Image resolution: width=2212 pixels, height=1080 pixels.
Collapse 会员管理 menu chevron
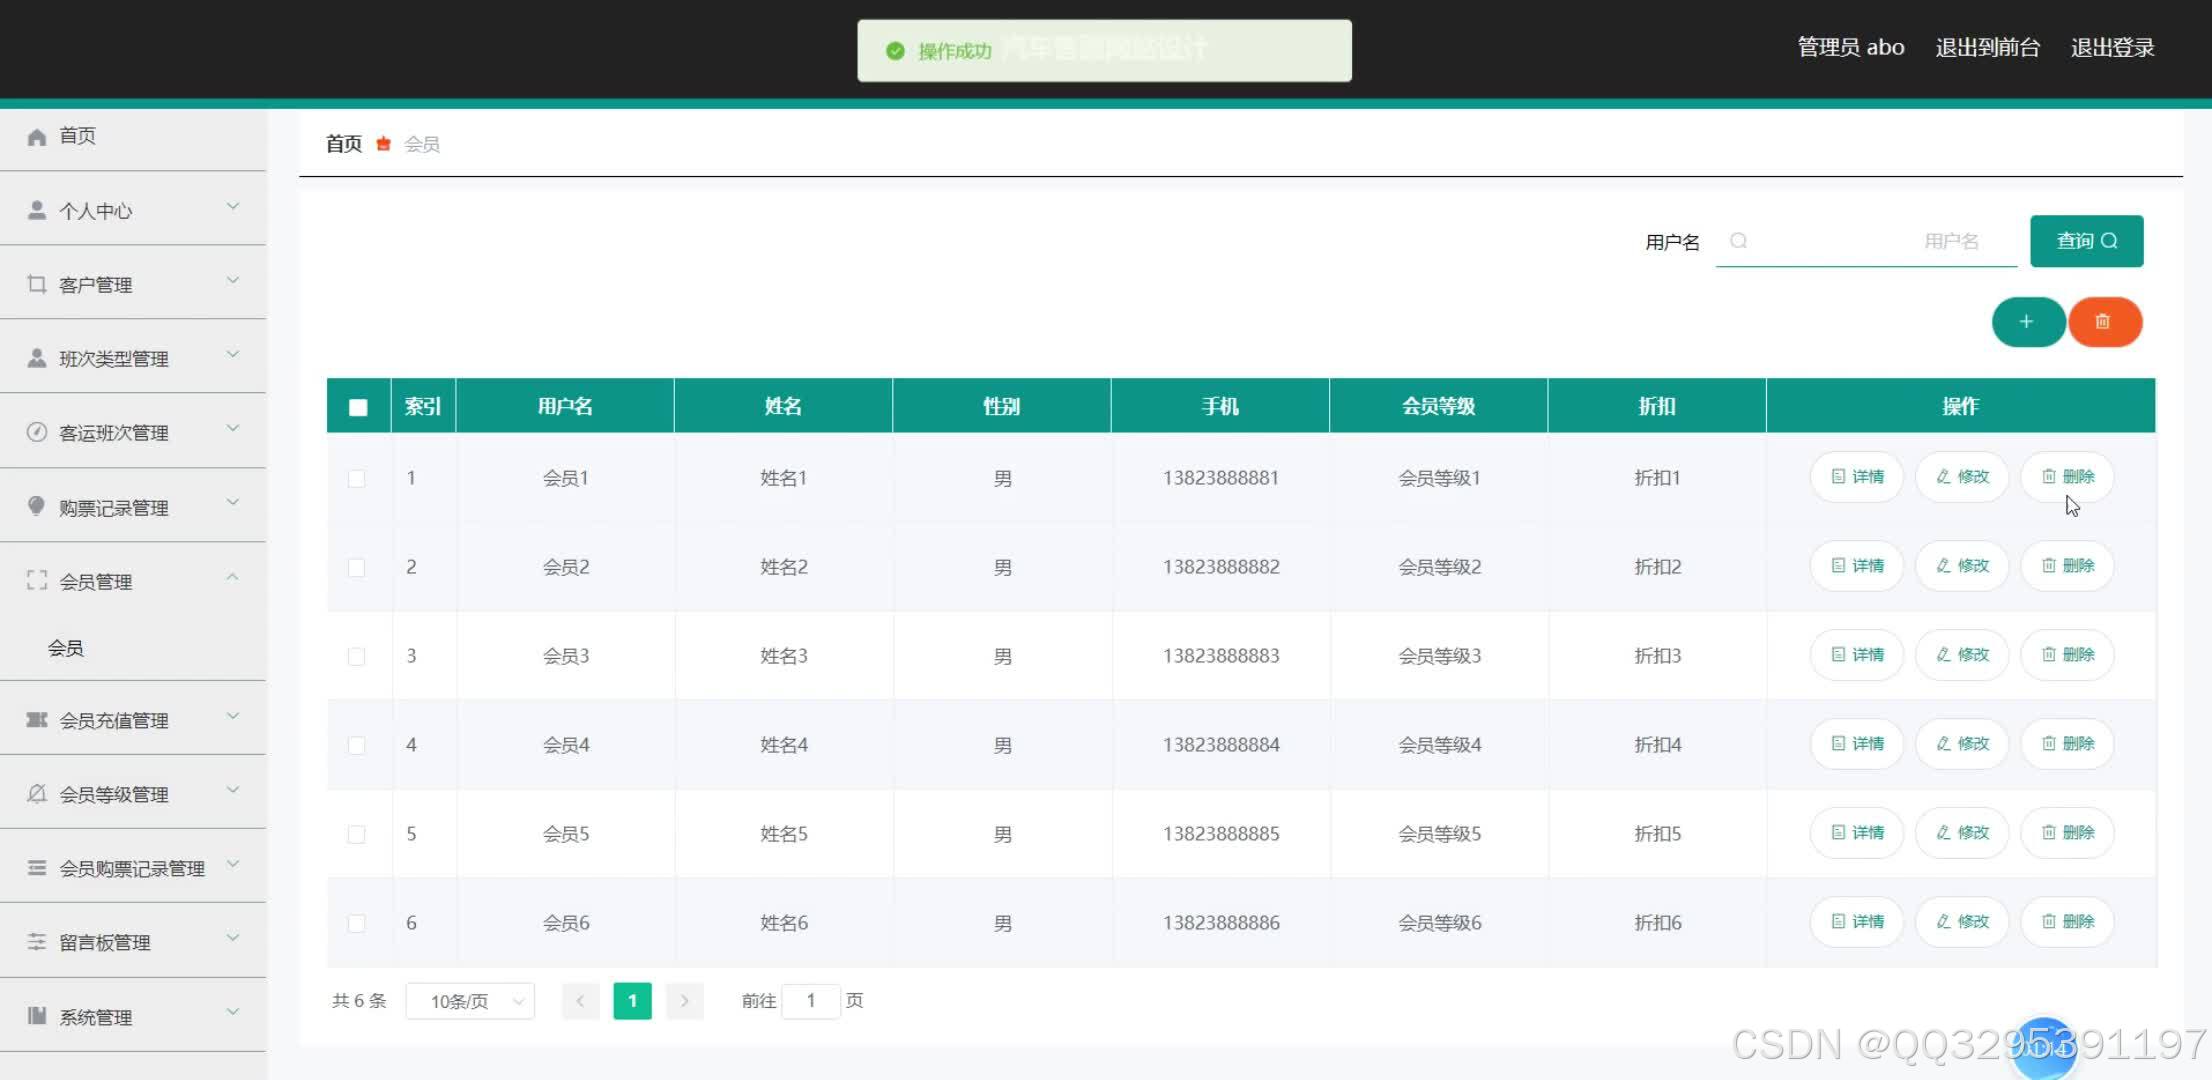[233, 576]
